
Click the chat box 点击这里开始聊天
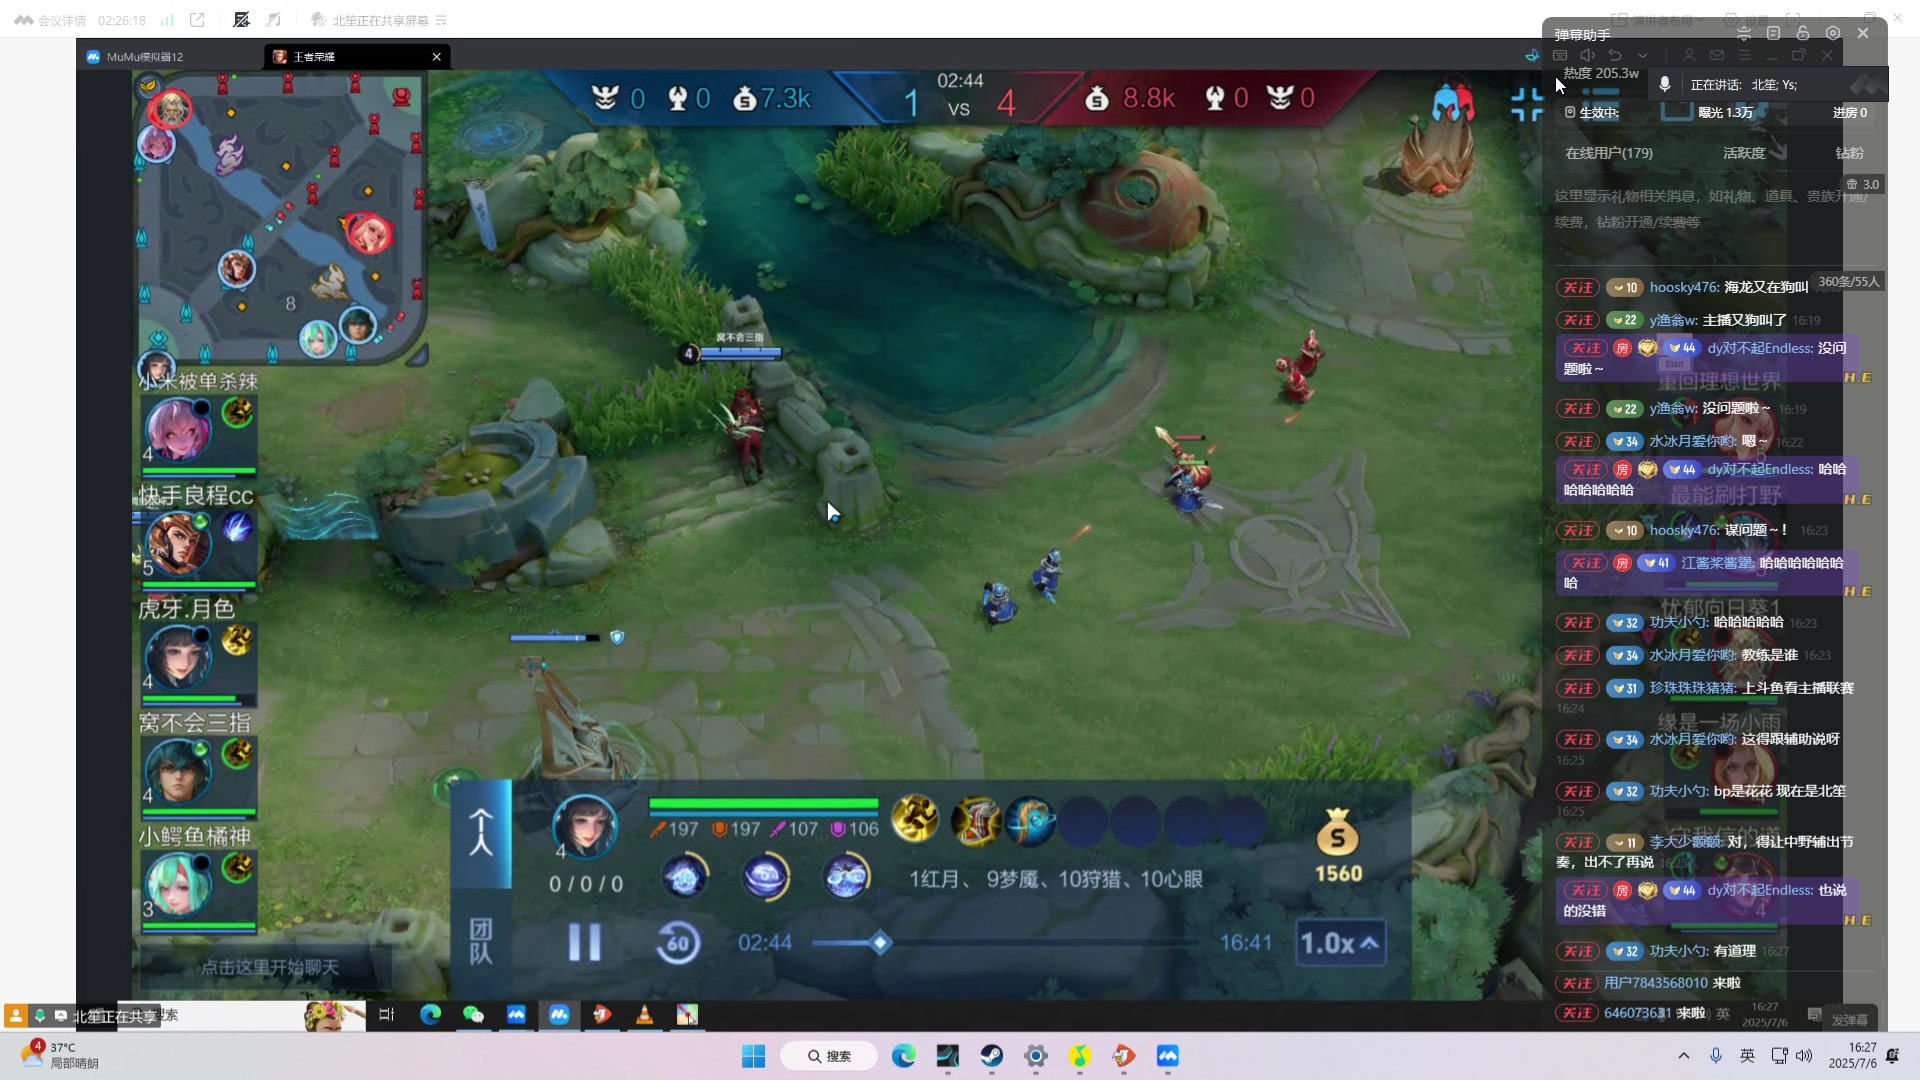pyautogui.click(x=269, y=967)
